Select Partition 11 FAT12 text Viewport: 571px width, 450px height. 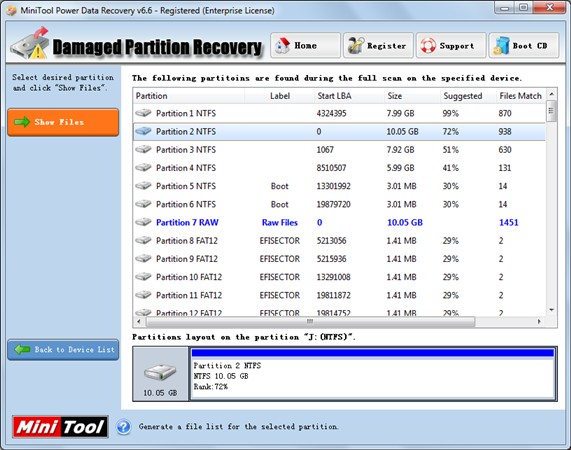tap(189, 295)
